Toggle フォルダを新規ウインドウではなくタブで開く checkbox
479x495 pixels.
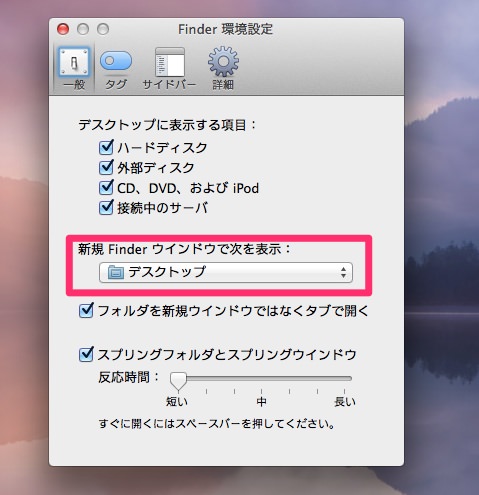tap(86, 310)
